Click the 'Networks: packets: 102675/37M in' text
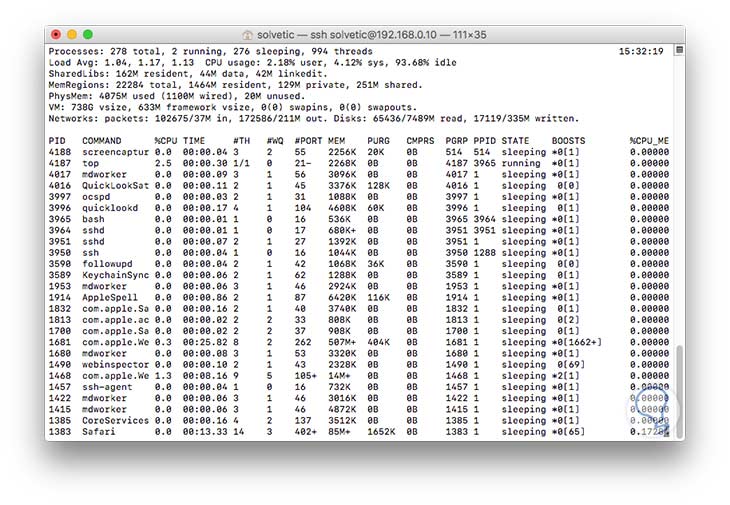This screenshot has height=505, width=730. click(137, 119)
